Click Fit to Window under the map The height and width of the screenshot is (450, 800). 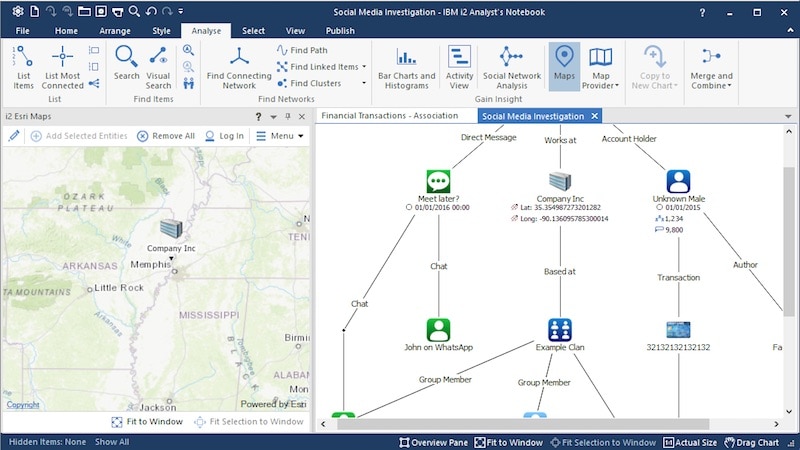tap(147, 421)
